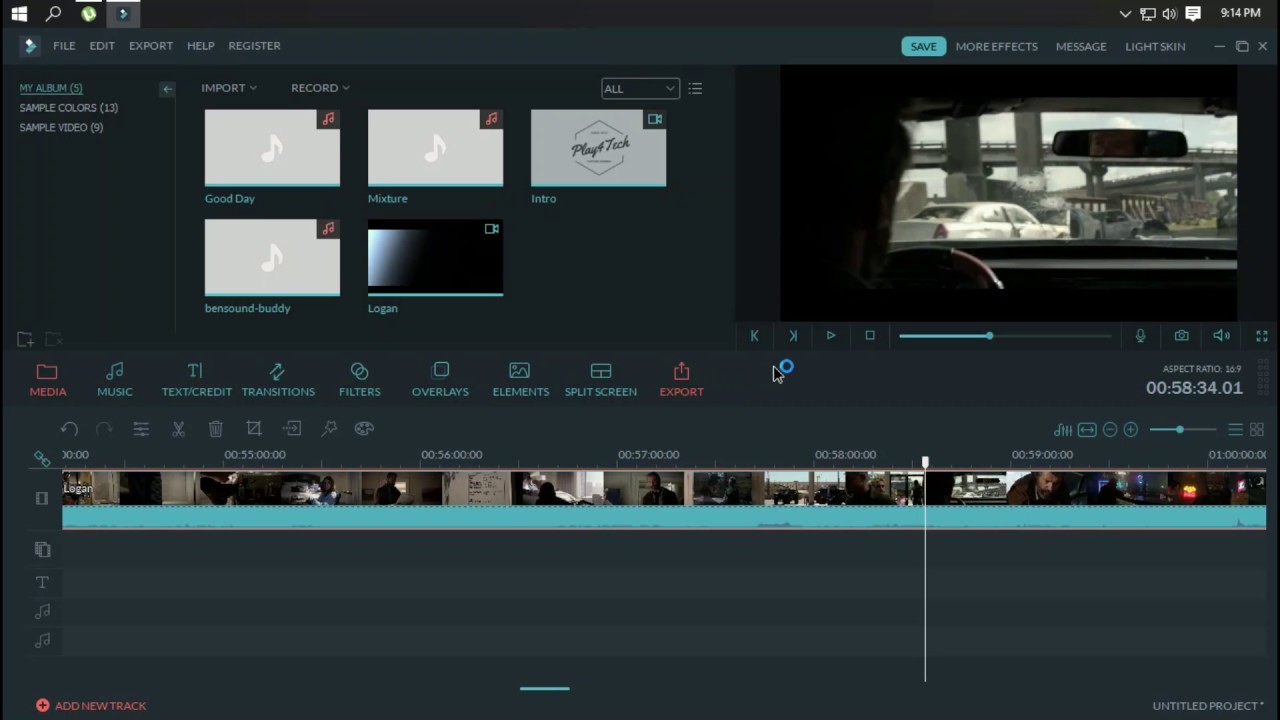
Task: Stop the preview playback
Action: click(x=870, y=336)
